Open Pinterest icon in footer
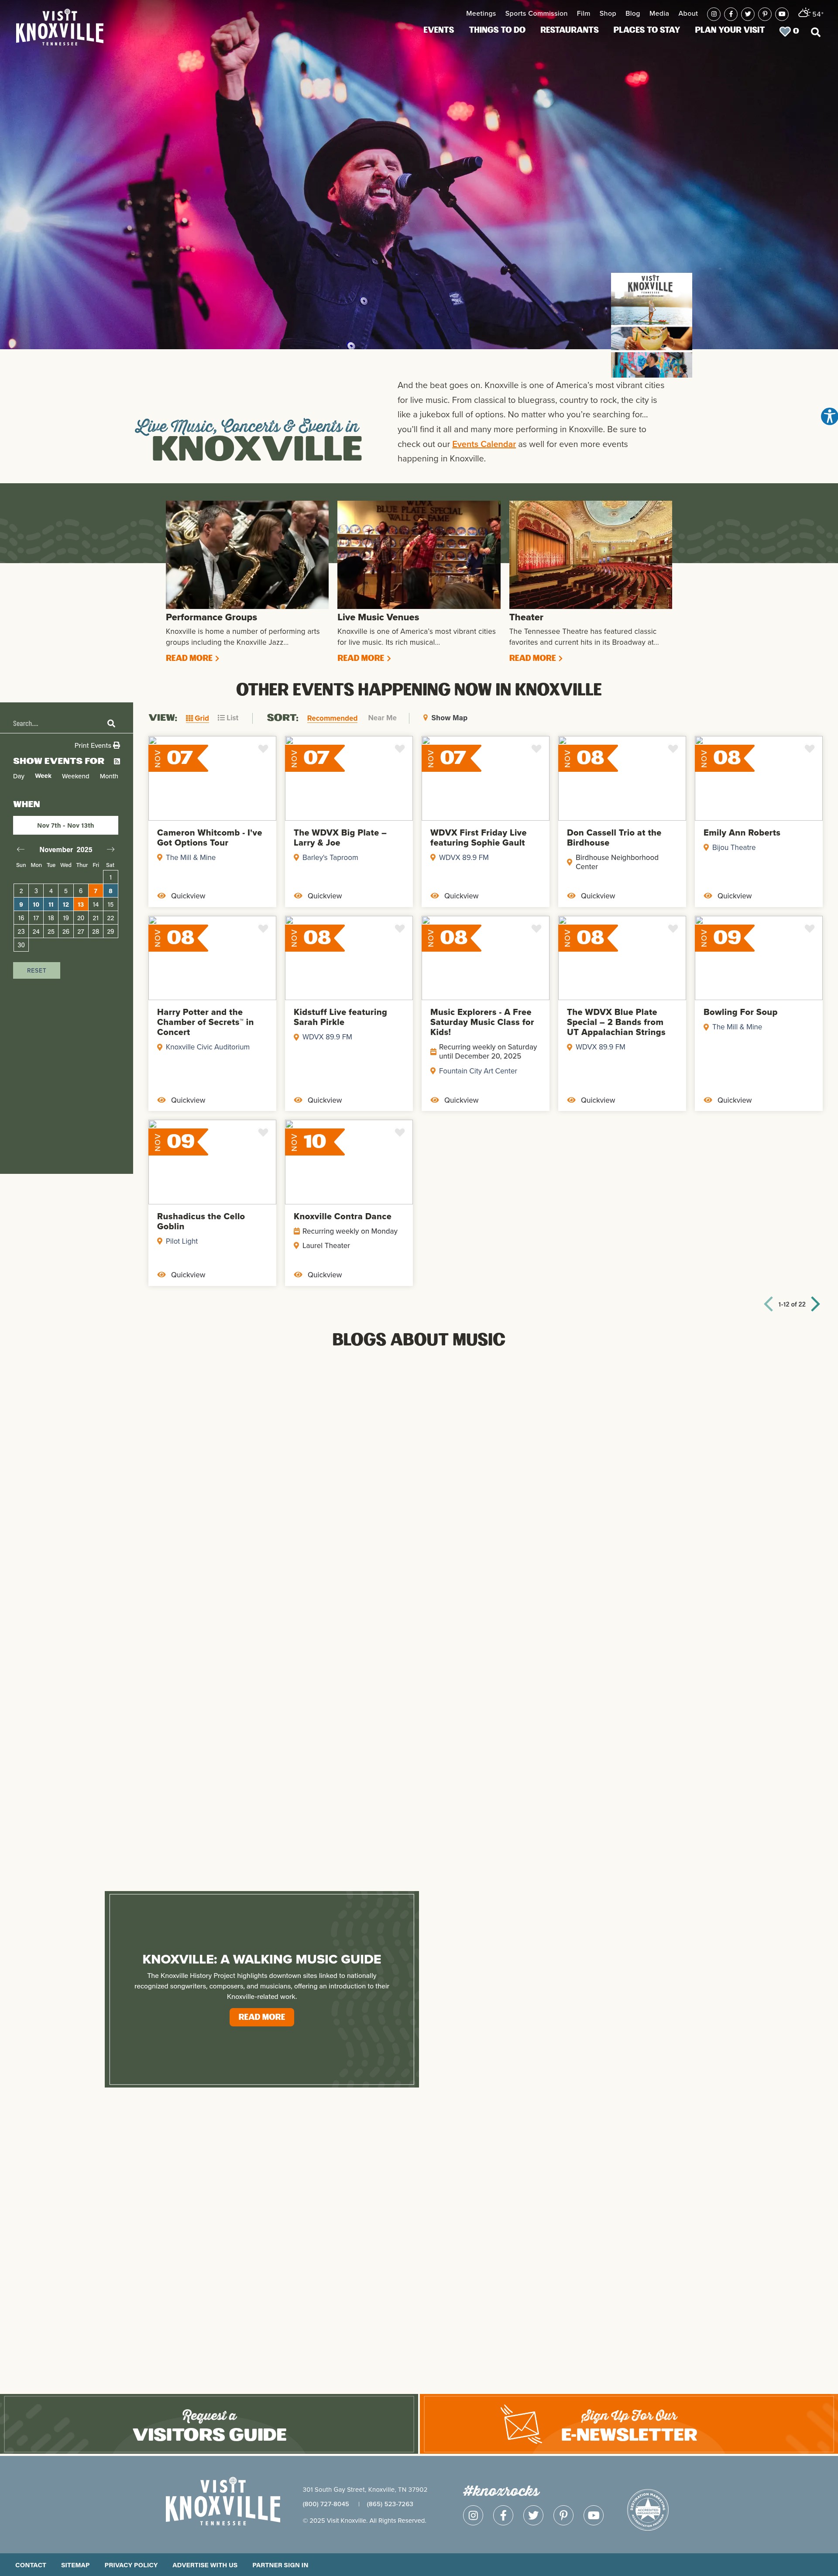 564,2514
